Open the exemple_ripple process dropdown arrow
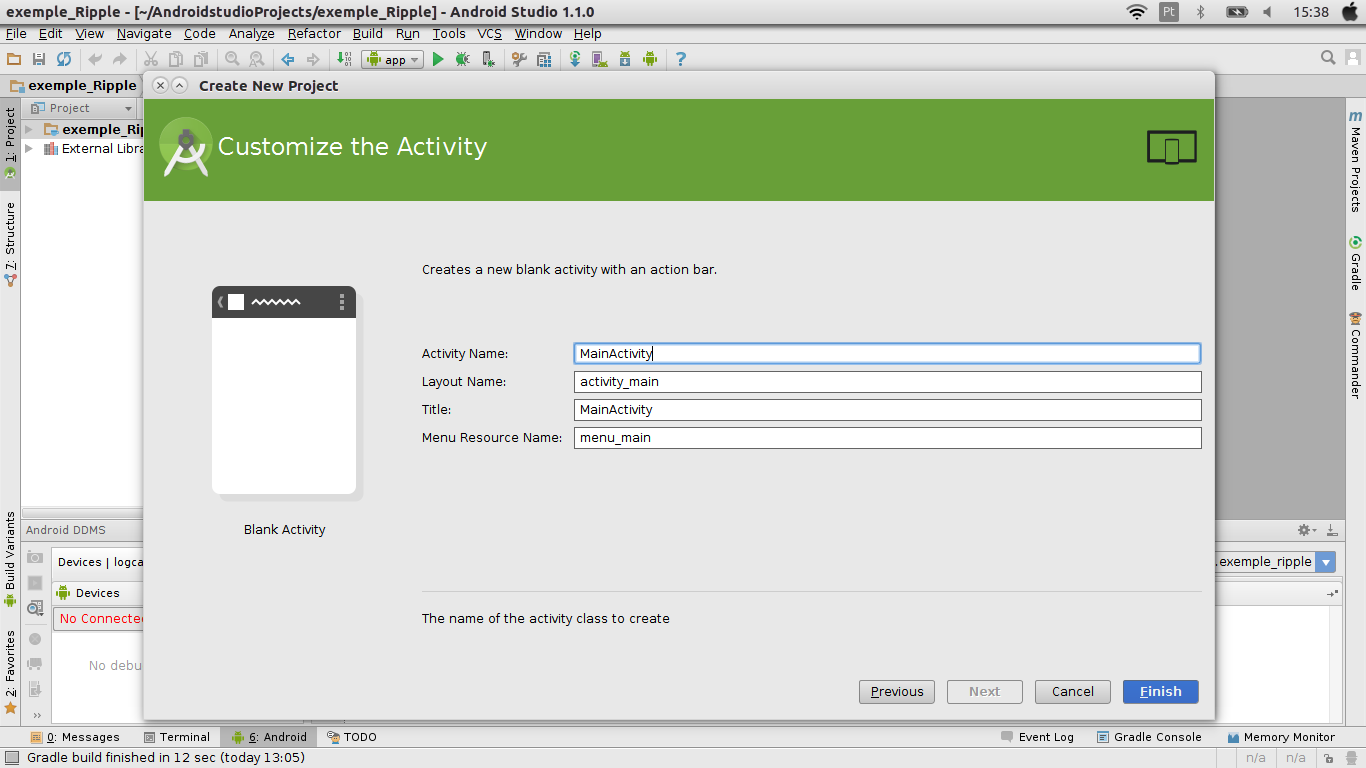The width and height of the screenshot is (1366, 768). [x=1326, y=562]
